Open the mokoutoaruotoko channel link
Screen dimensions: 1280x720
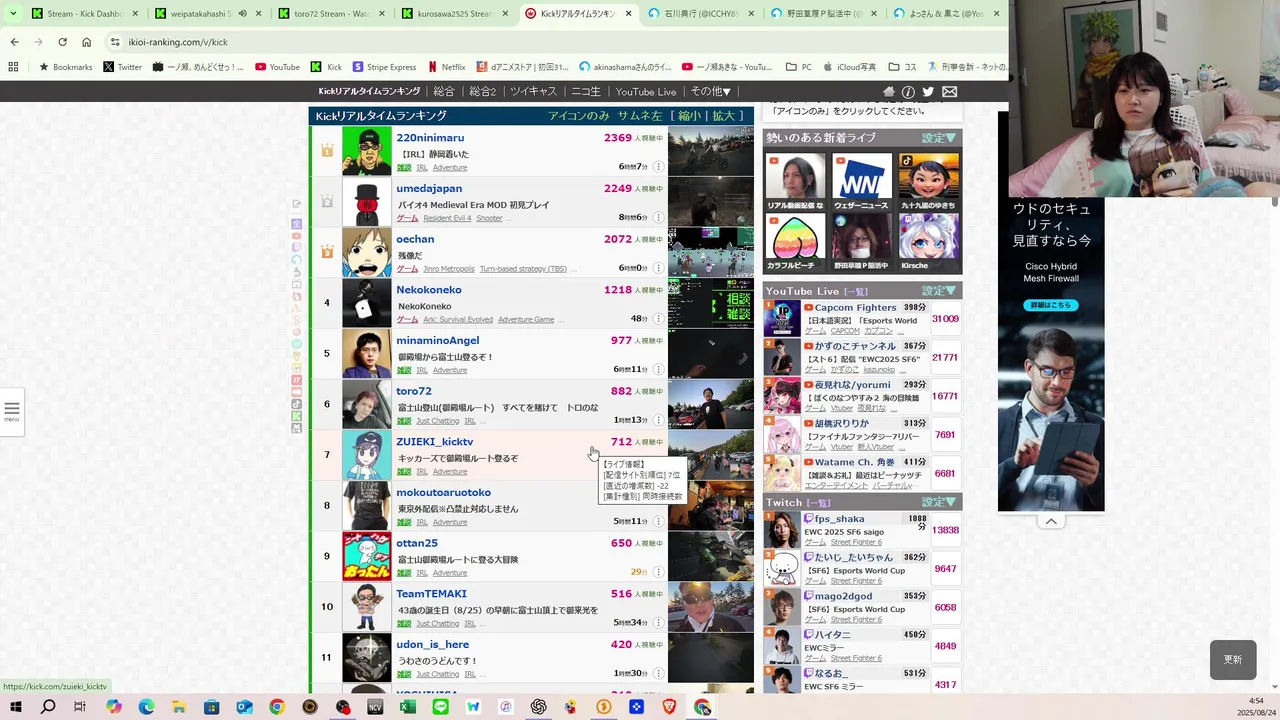[443, 492]
